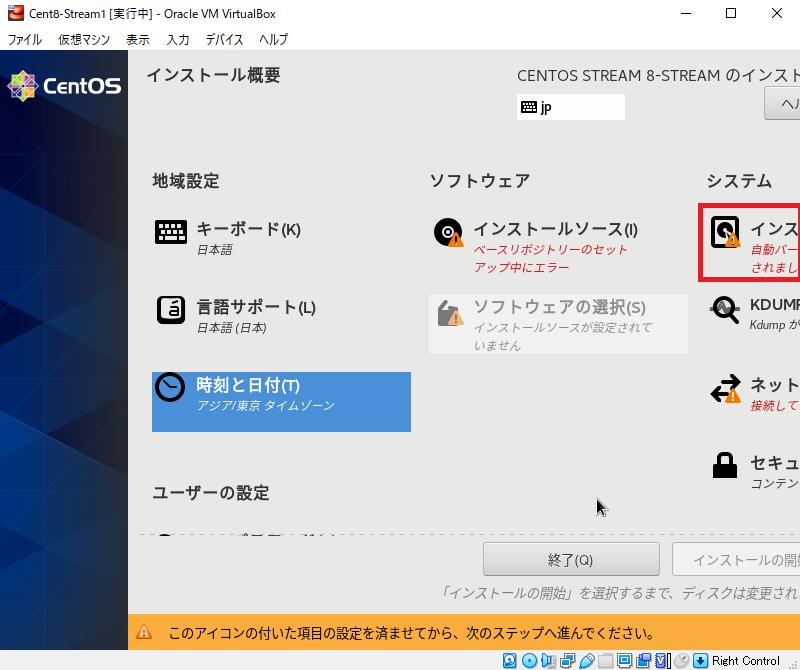The image size is (800, 670).
Task: Open the installation destination disk icon
Action: [725, 232]
